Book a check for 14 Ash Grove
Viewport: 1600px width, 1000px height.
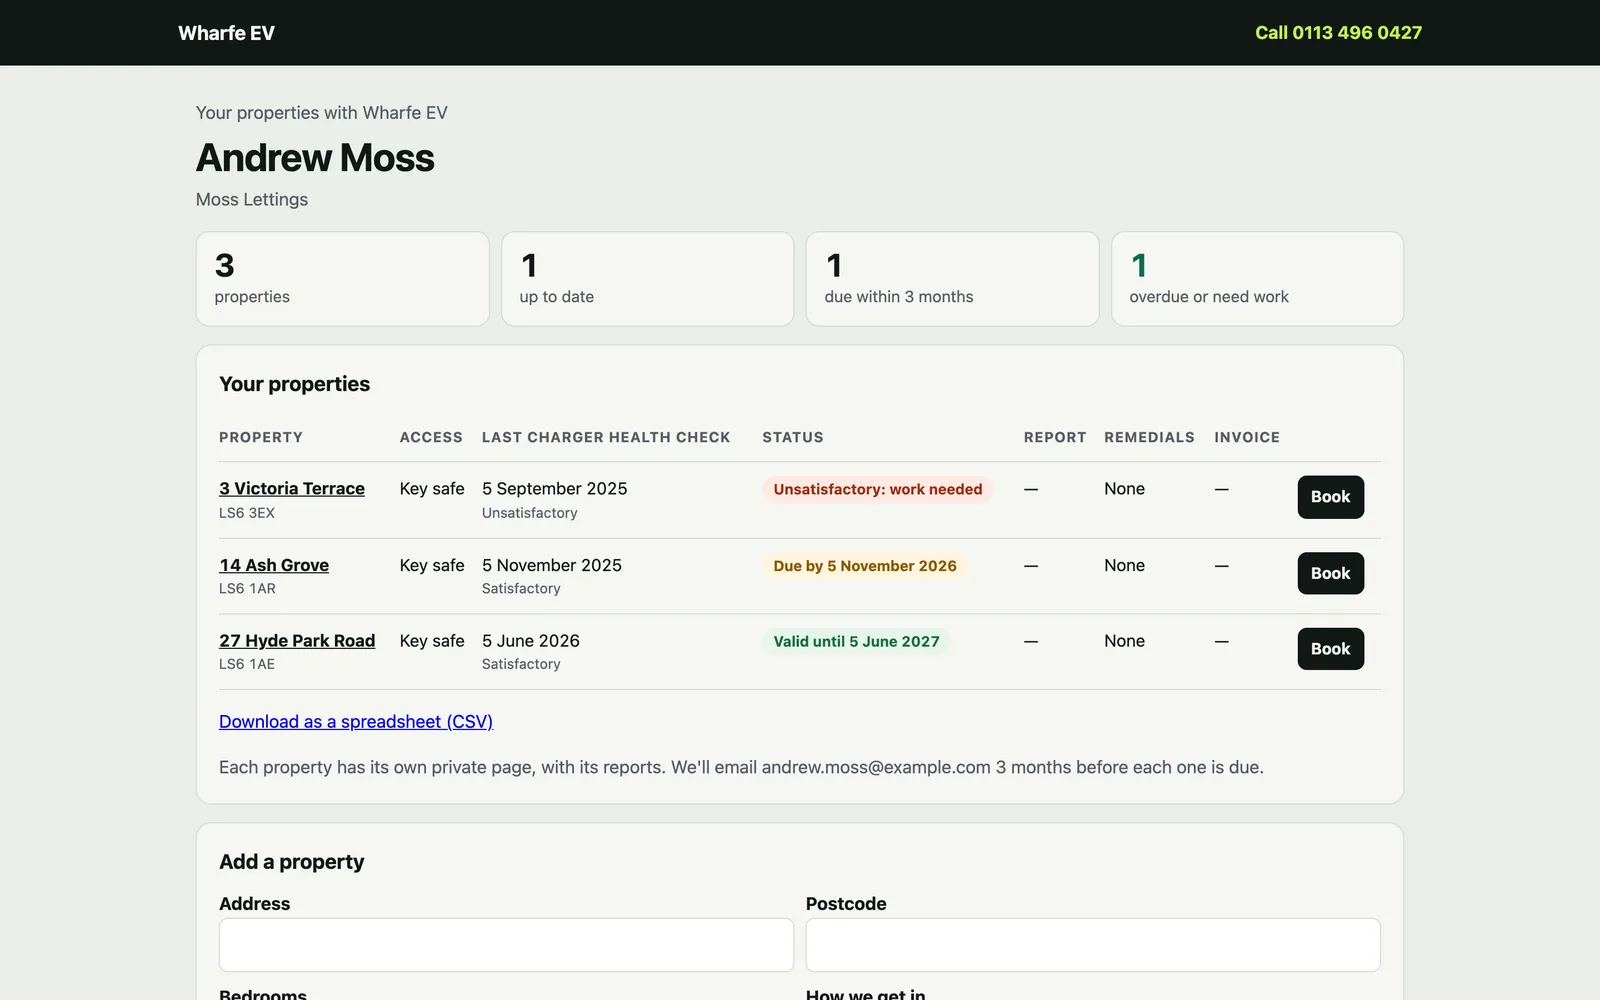(x=1330, y=573)
